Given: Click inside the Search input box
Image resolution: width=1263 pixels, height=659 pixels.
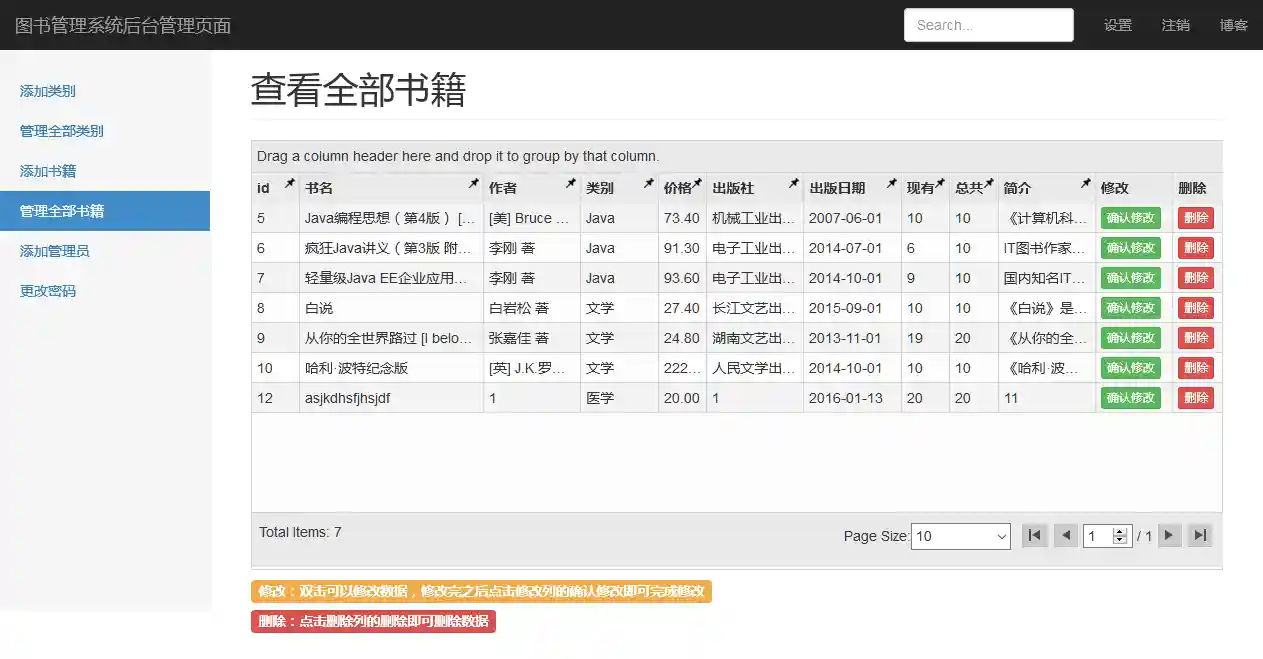Looking at the screenshot, I should pyautogui.click(x=988, y=25).
